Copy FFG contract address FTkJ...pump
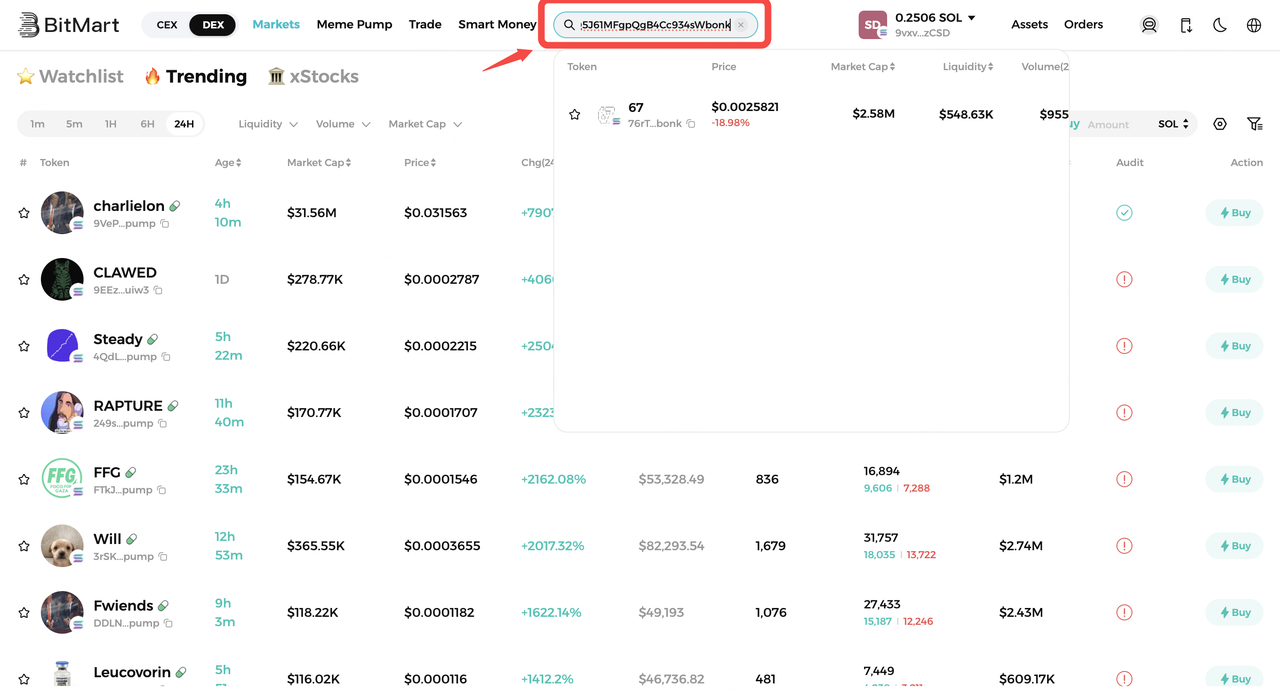Viewport: 1280px width, 691px height. click(x=162, y=490)
